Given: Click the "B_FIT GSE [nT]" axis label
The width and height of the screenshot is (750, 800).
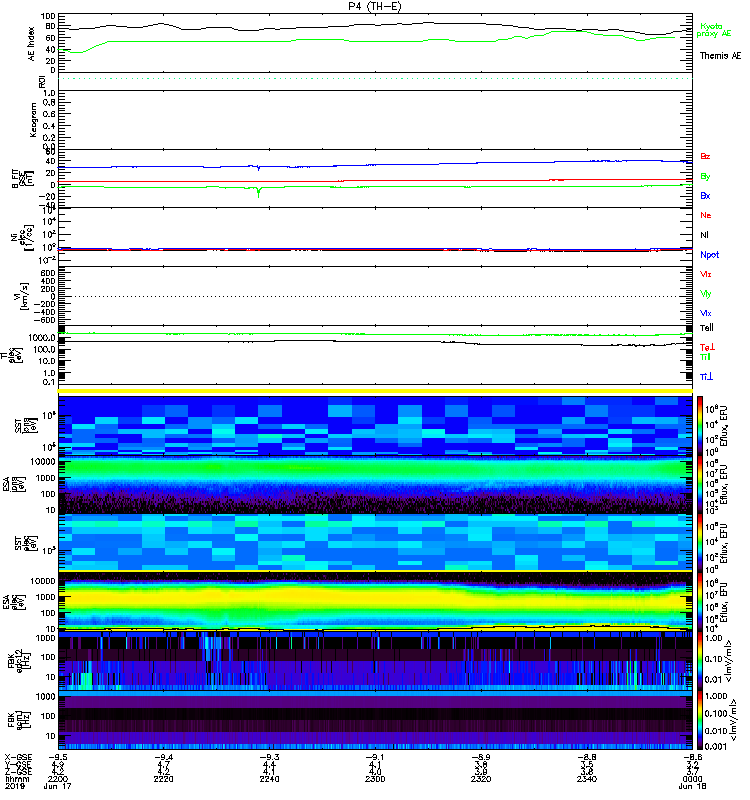Looking at the screenshot, I should [x=22, y=179].
